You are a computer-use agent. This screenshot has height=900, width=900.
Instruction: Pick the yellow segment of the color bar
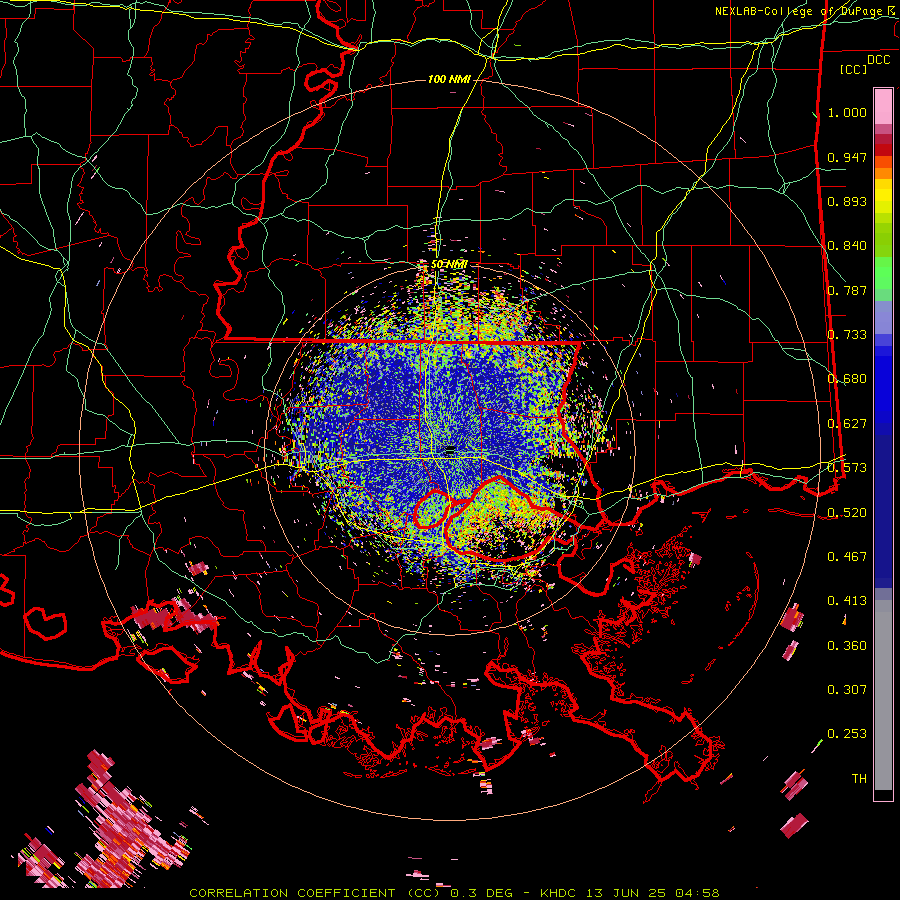[x=883, y=197]
